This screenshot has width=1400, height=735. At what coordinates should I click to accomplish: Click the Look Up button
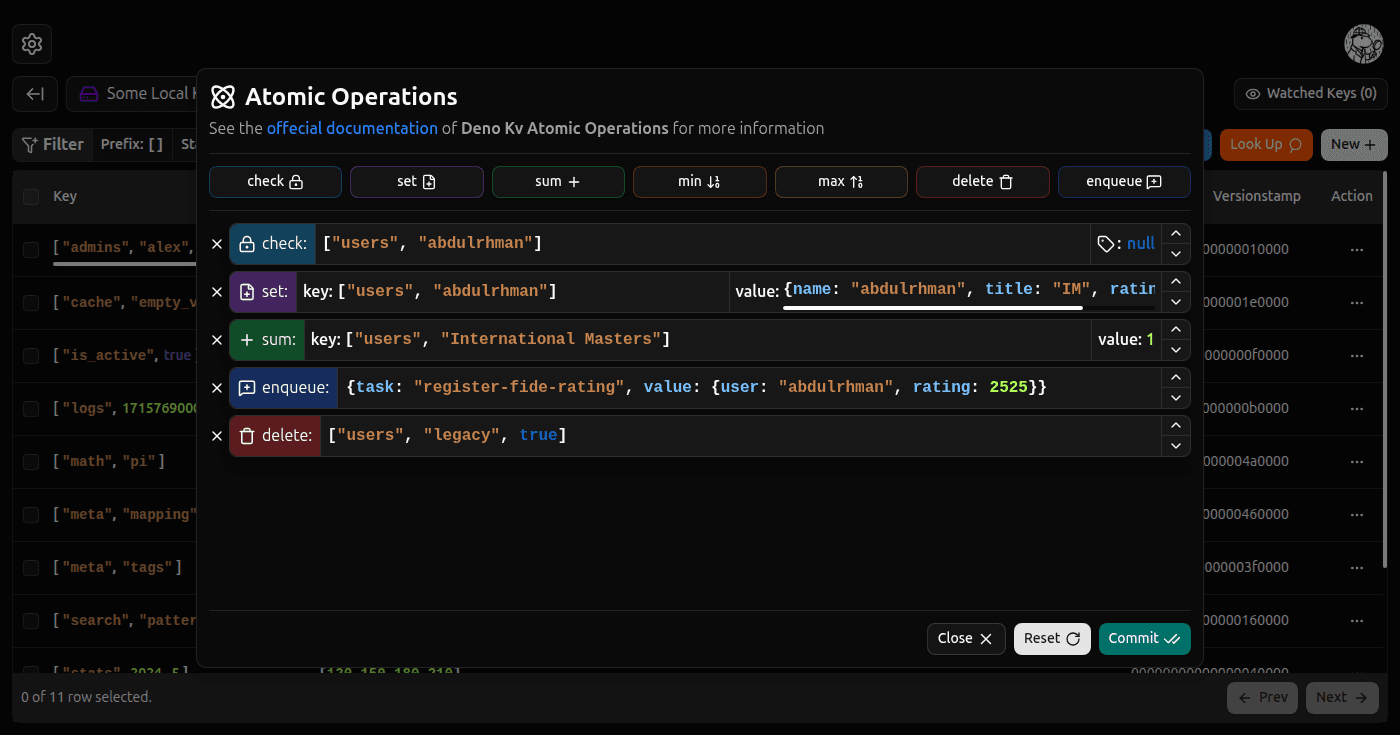1266,145
